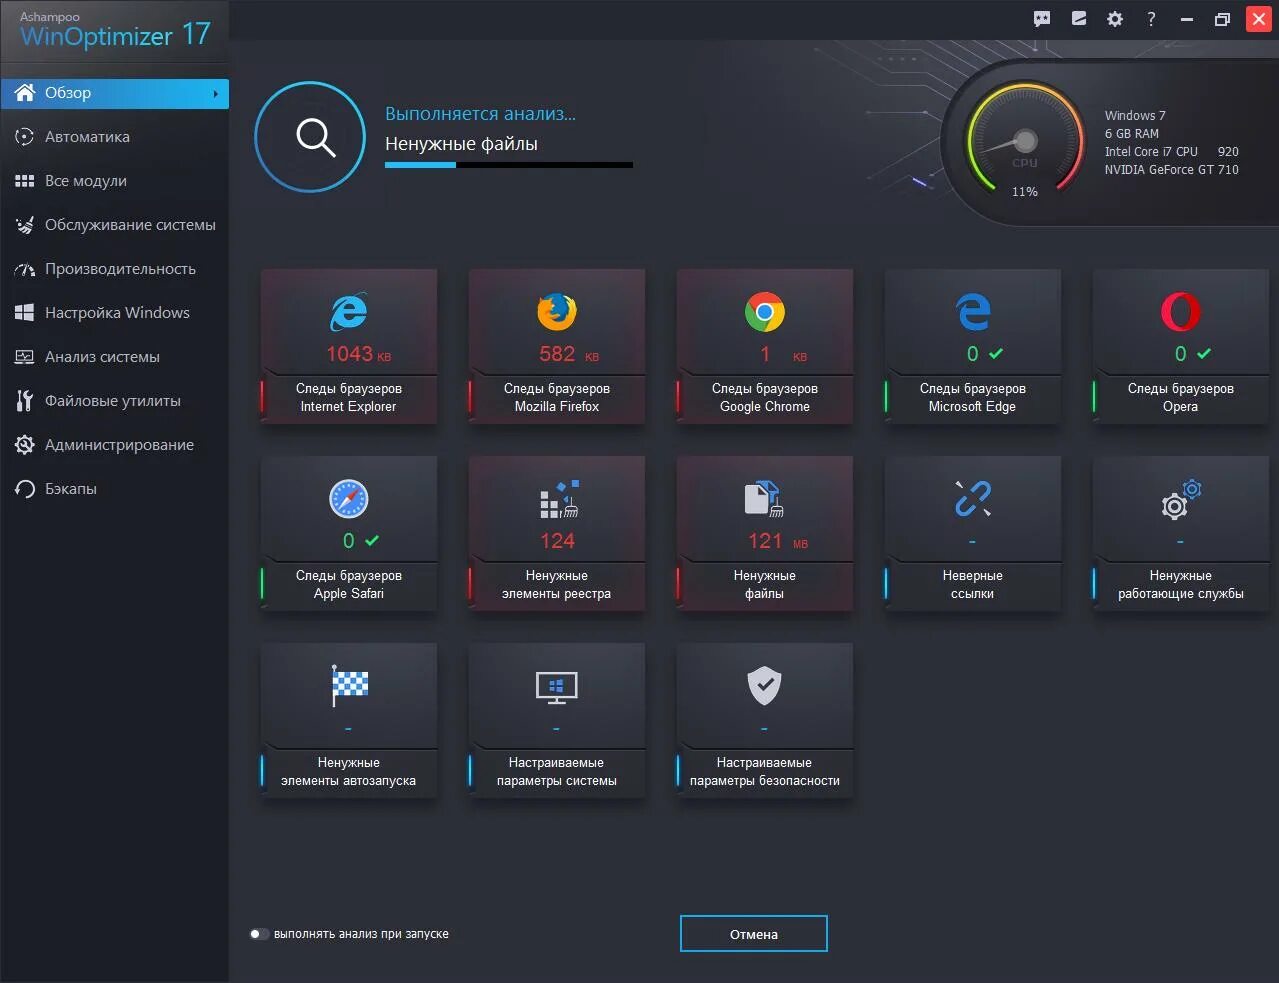1279x983 pixels.
Task: Open Обслуживание системы section
Action: pyautogui.click(x=114, y=225)
